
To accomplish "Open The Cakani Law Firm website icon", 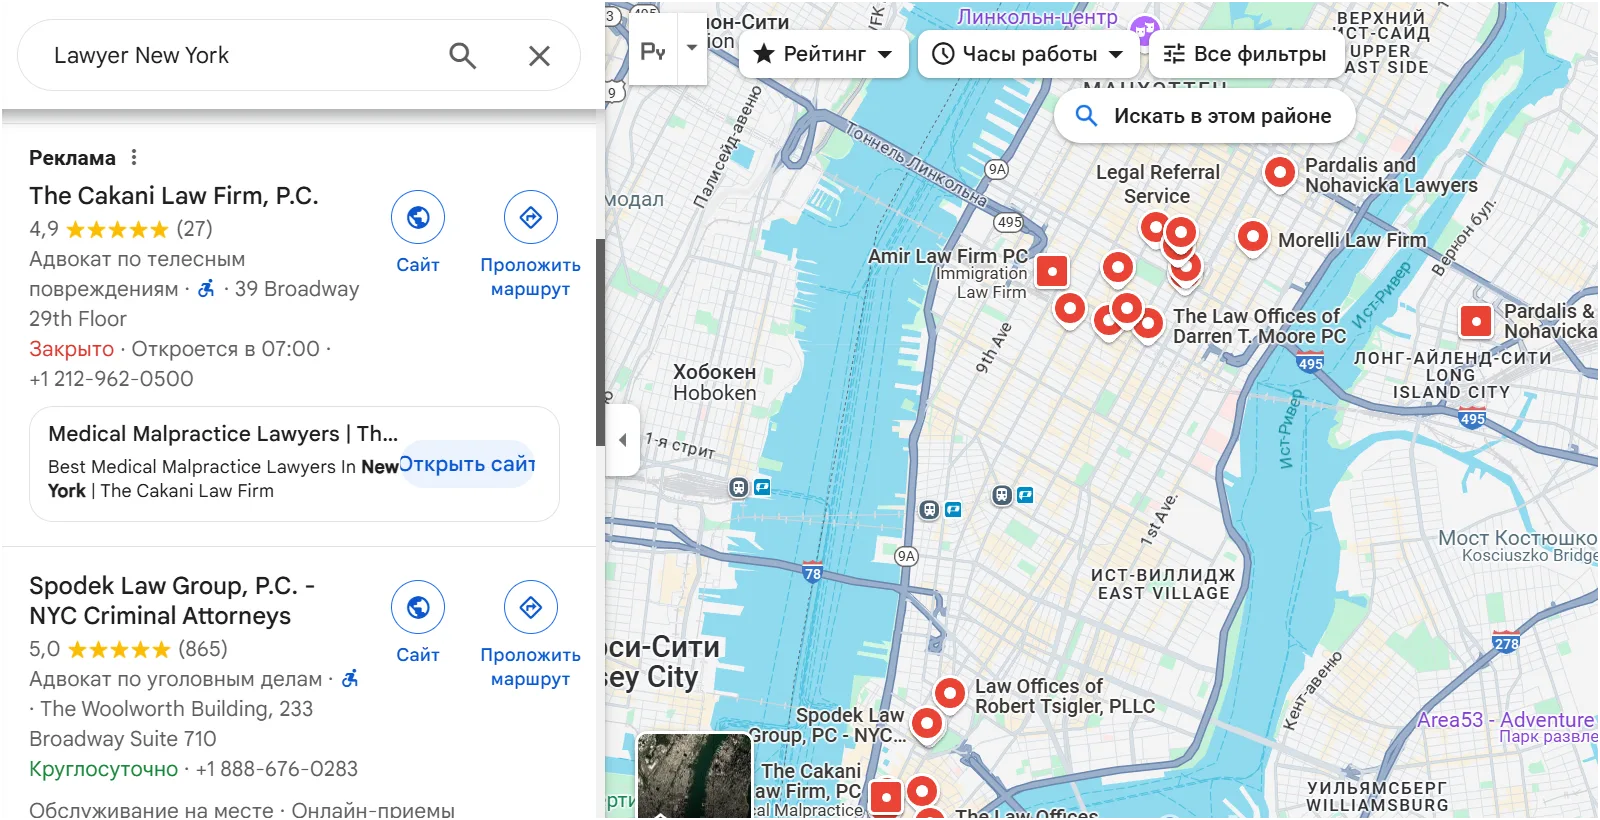I will pos(418,217).
